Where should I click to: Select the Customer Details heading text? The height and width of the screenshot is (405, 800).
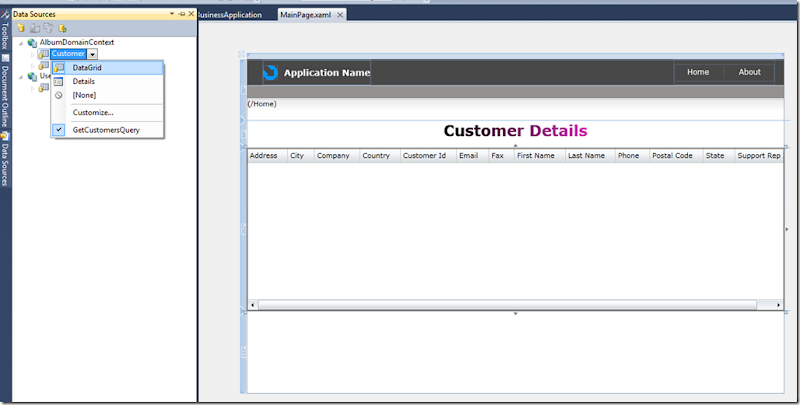(515, 131)
